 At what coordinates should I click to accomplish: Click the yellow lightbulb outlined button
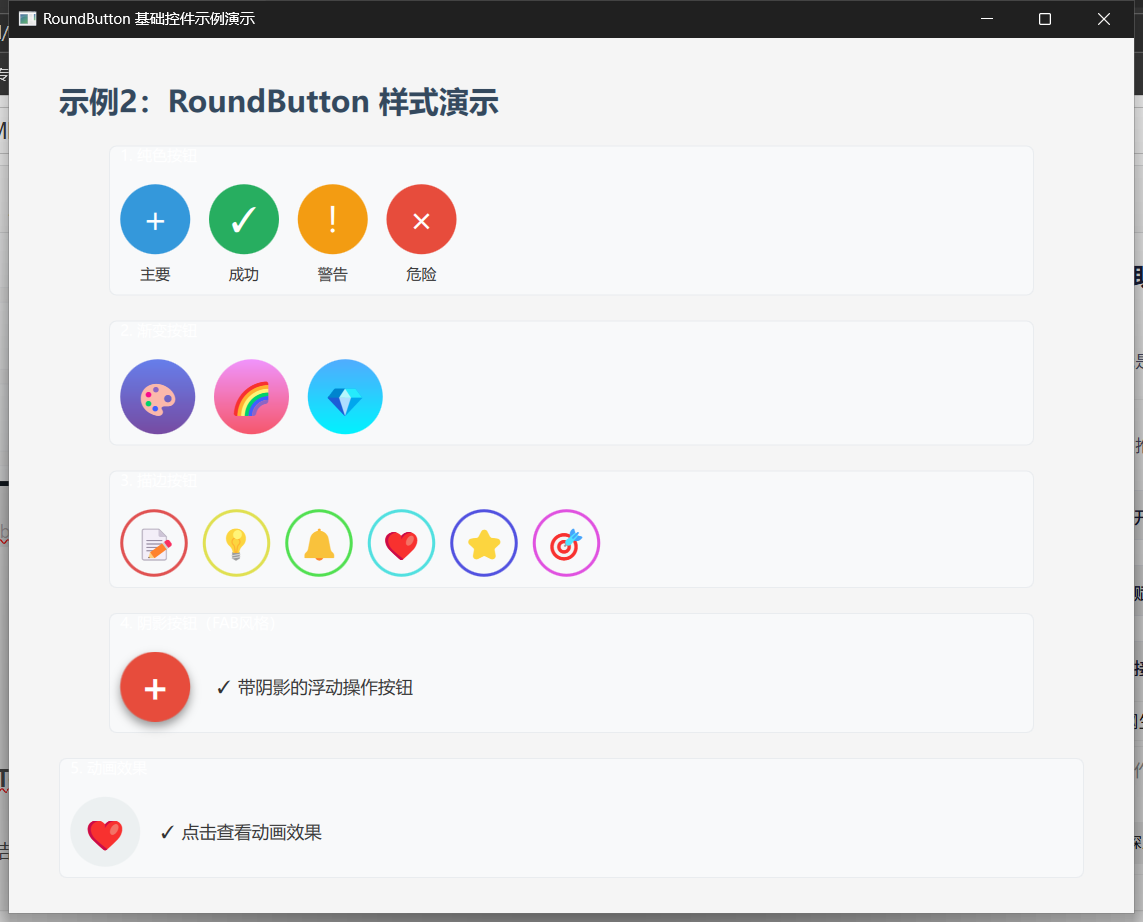pyautogui.click(x=236, y=543)
